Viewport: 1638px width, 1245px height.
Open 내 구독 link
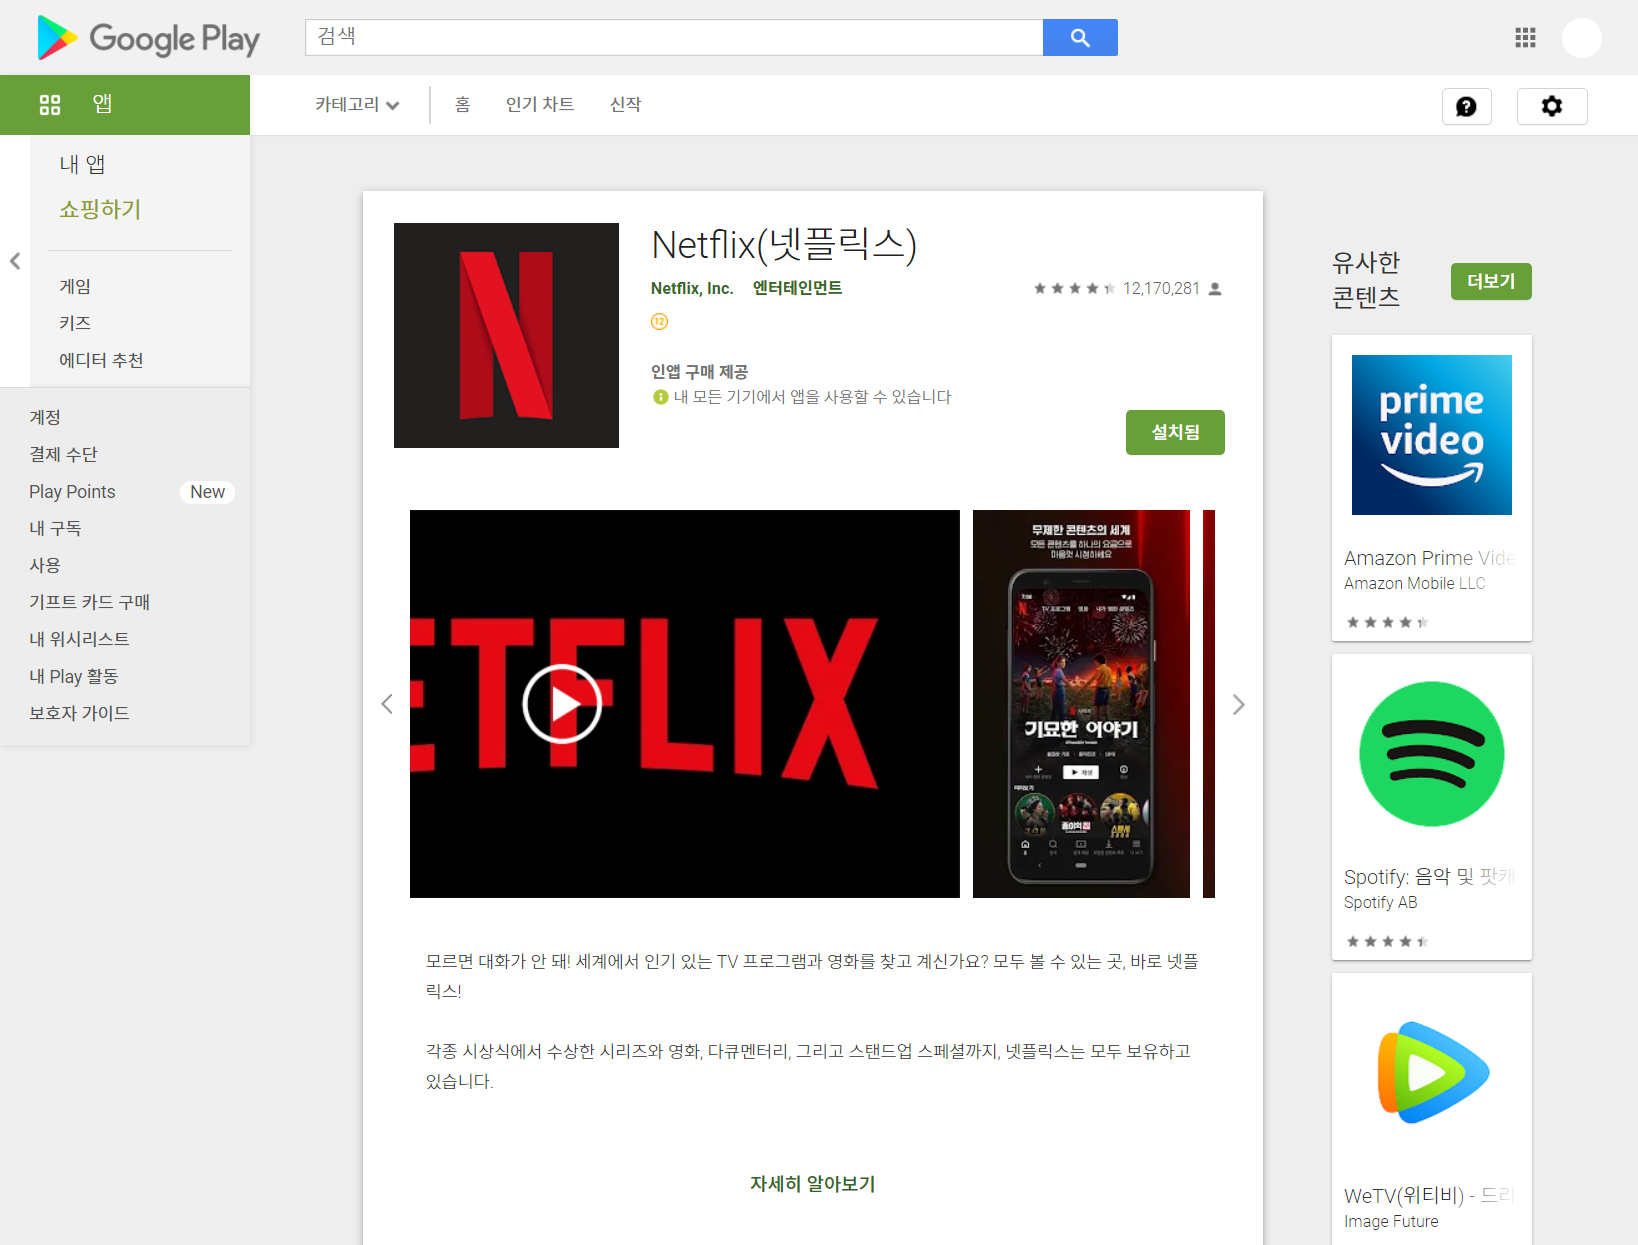coord(55,528)
